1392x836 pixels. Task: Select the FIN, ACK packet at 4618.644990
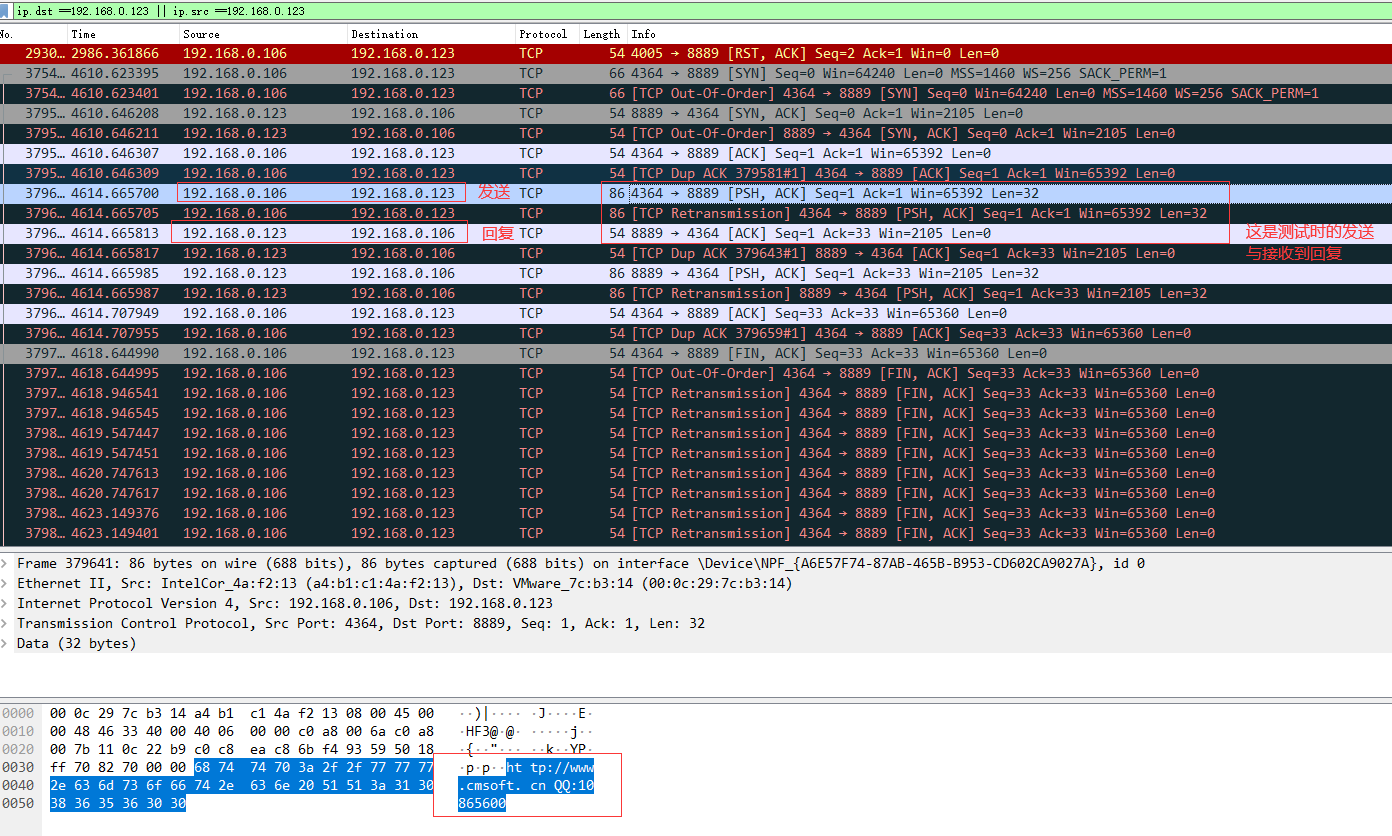[x=696, y=353]
